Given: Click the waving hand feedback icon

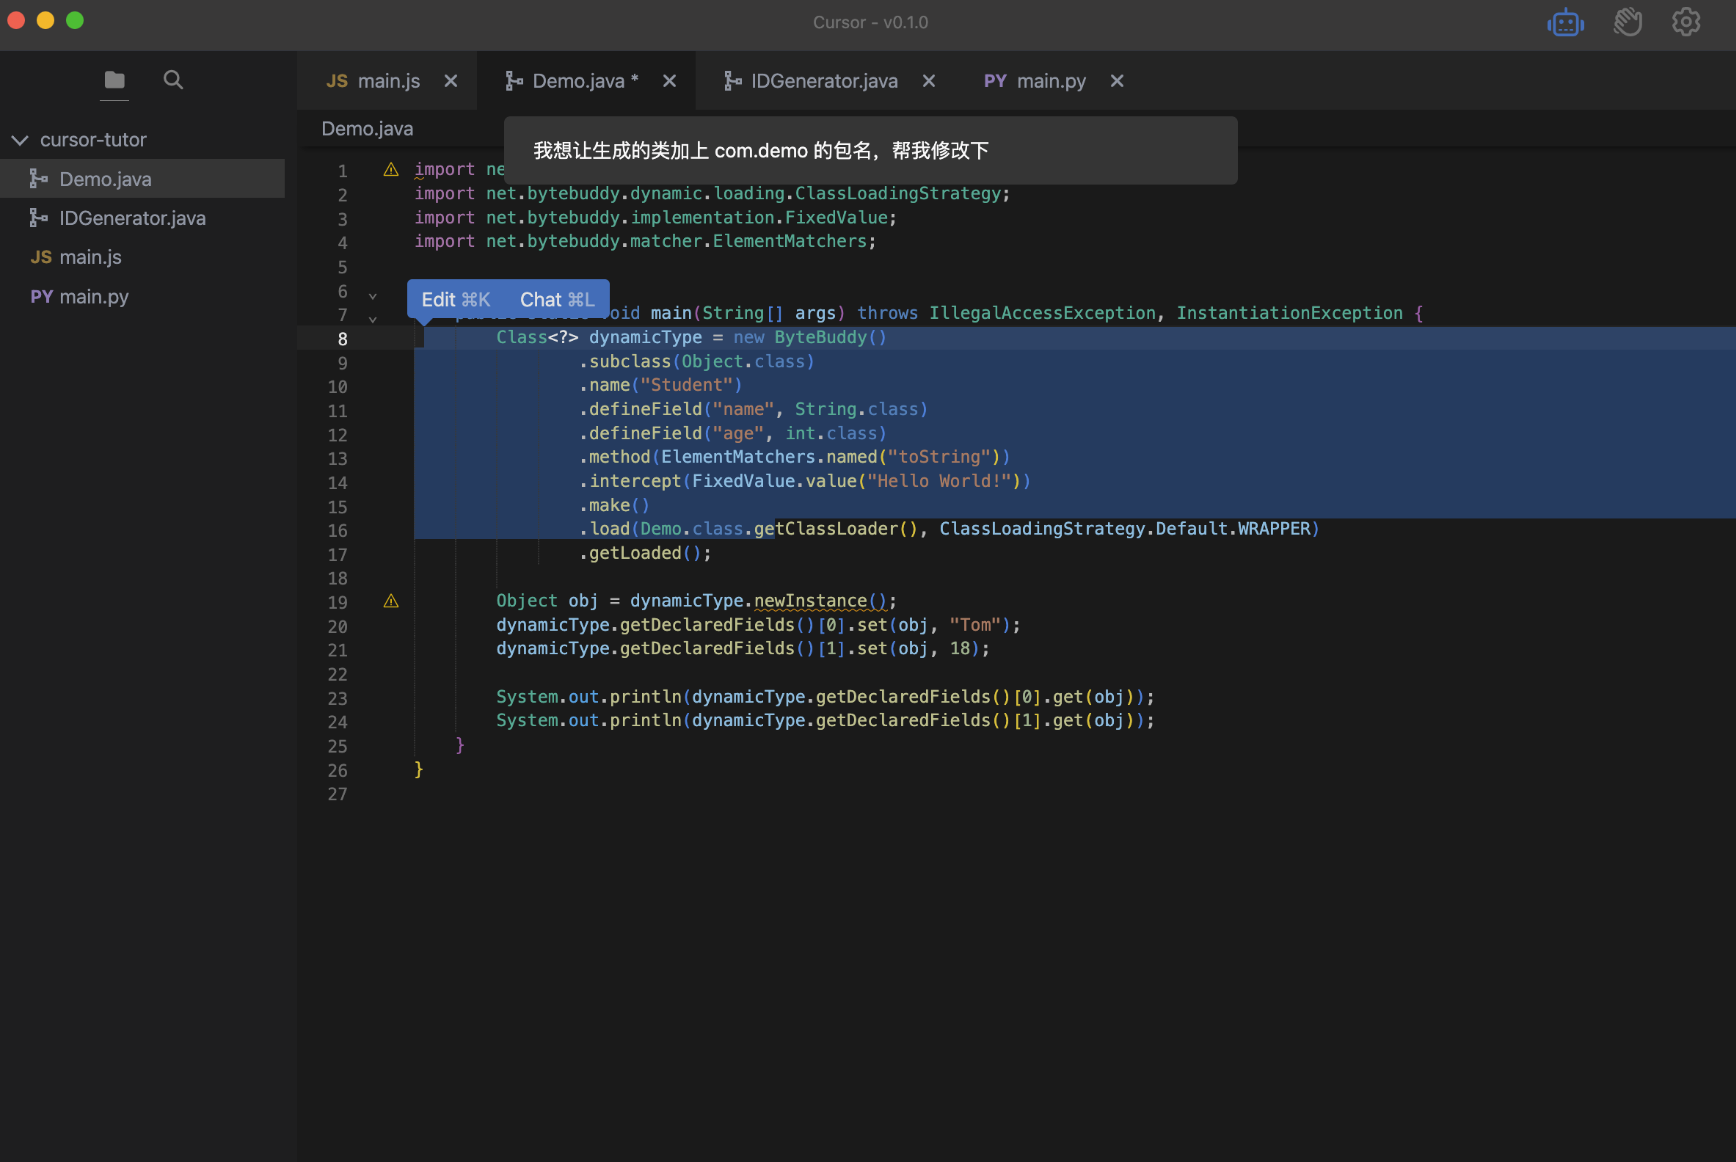Looking at the screenshot, I should (1627, 22).
